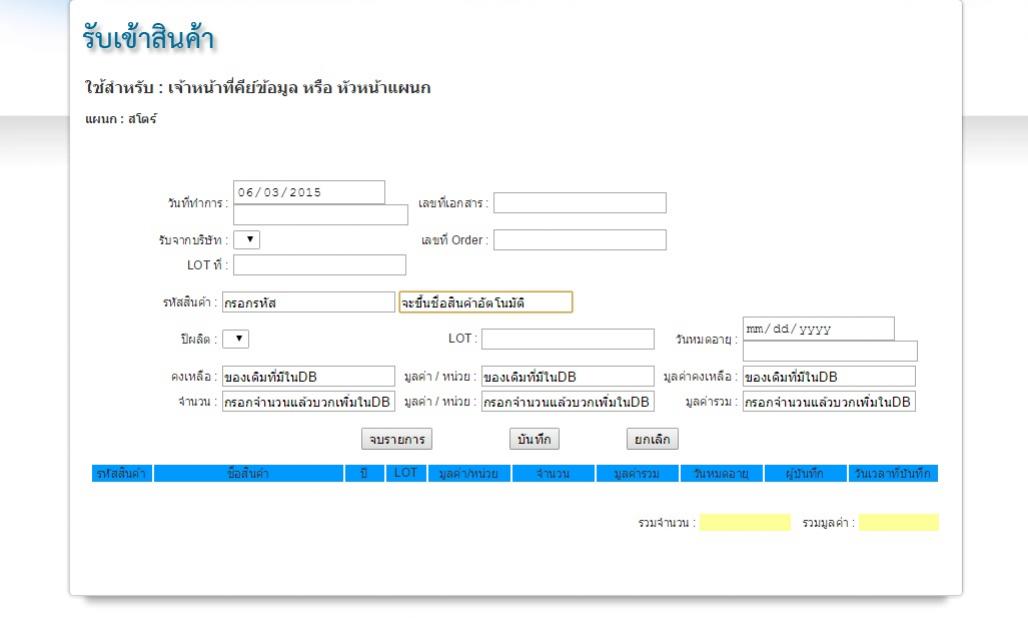Click the จบรายการ button
Image resolution: width=1028 pixels, height=618 pixels.
(397, 439)
